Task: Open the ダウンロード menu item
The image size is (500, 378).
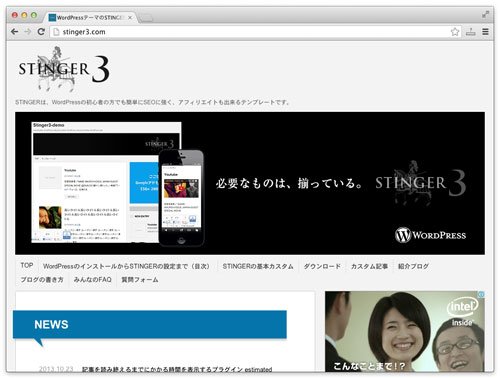Action: click(322, 266)
